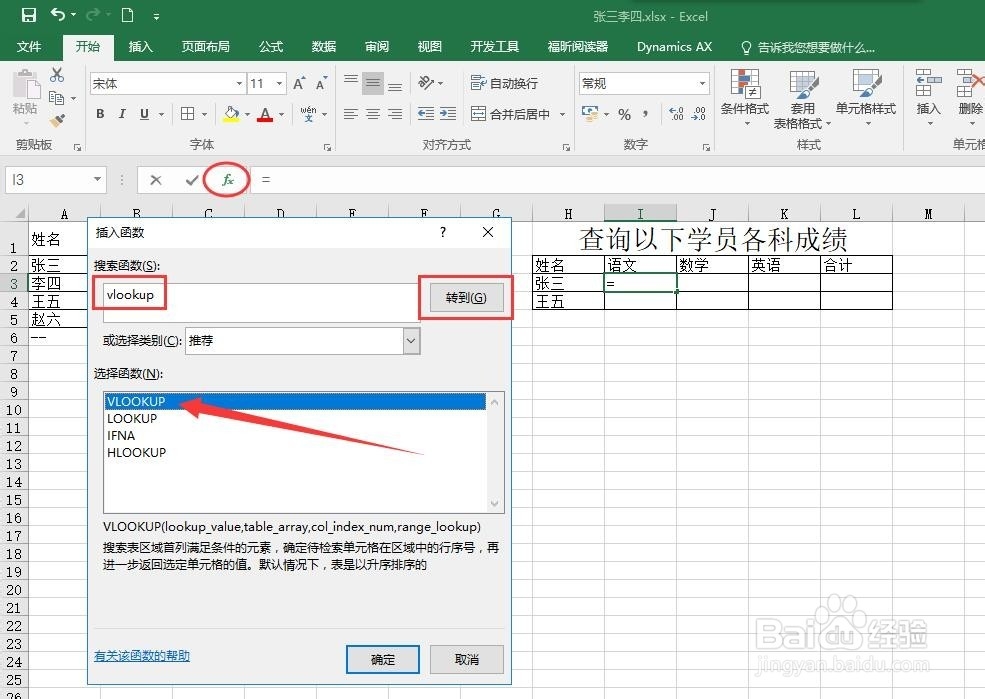985x699 pixels.
Task: Open borders dropdown arrow
Action: 204,114
